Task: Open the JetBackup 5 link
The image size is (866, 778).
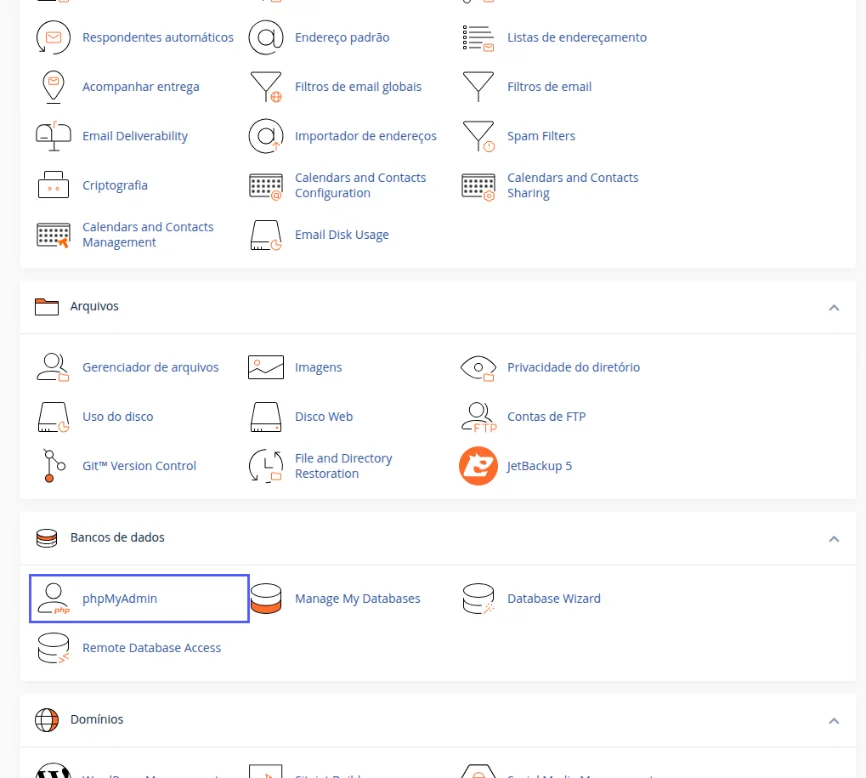Action: pos(539,465)
